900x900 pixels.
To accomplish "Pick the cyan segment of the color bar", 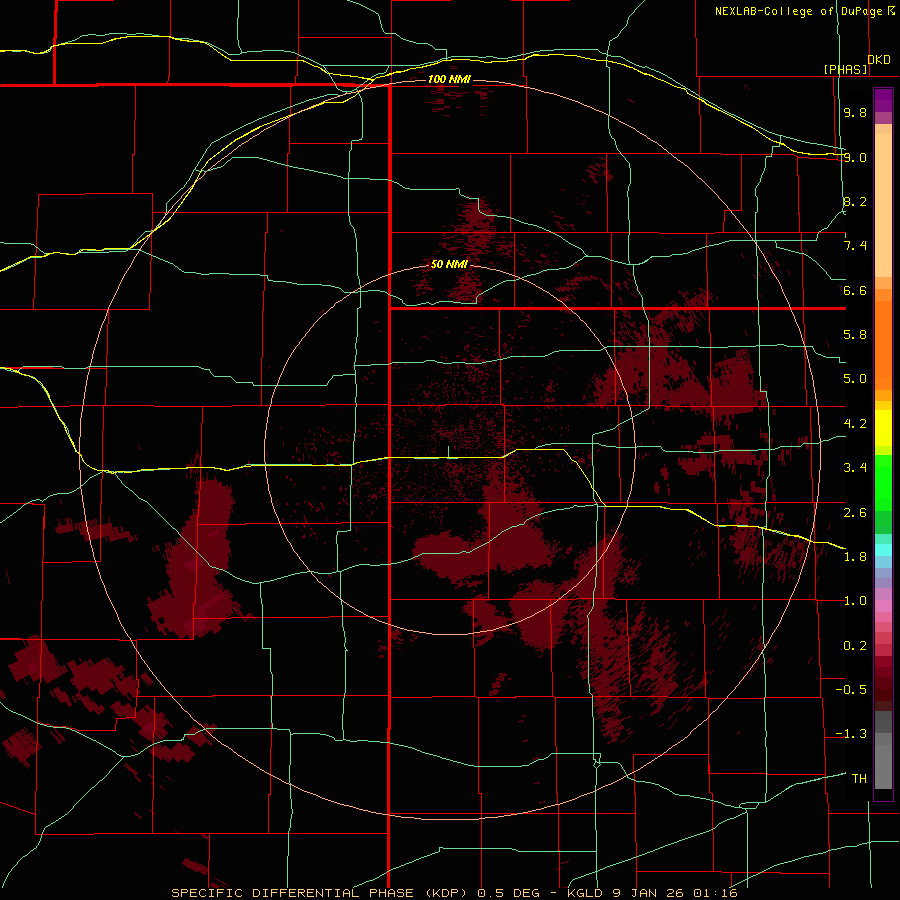I will [883, 550].
